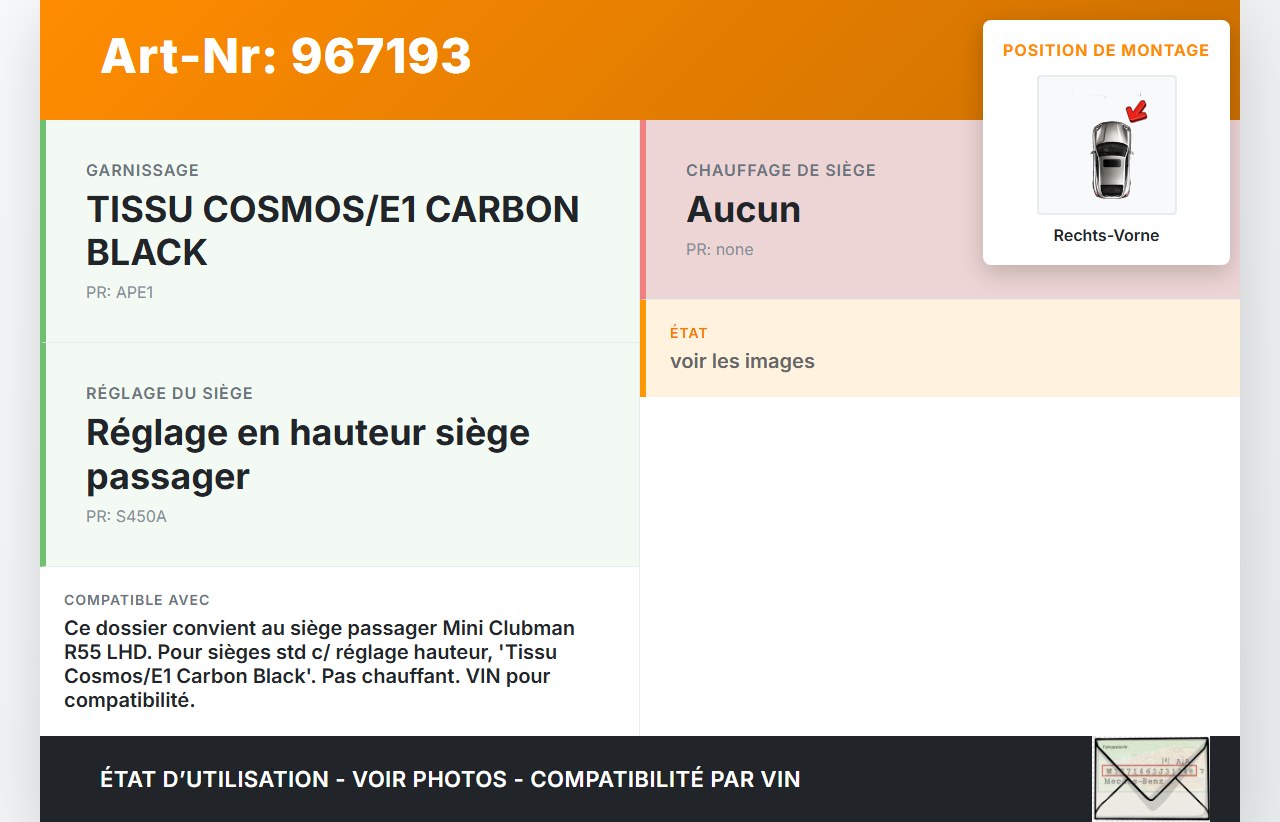The width and height of the screenshot is (1280, 822).
Task: Click the PR: S450A code
Action: tap(126, 517)
